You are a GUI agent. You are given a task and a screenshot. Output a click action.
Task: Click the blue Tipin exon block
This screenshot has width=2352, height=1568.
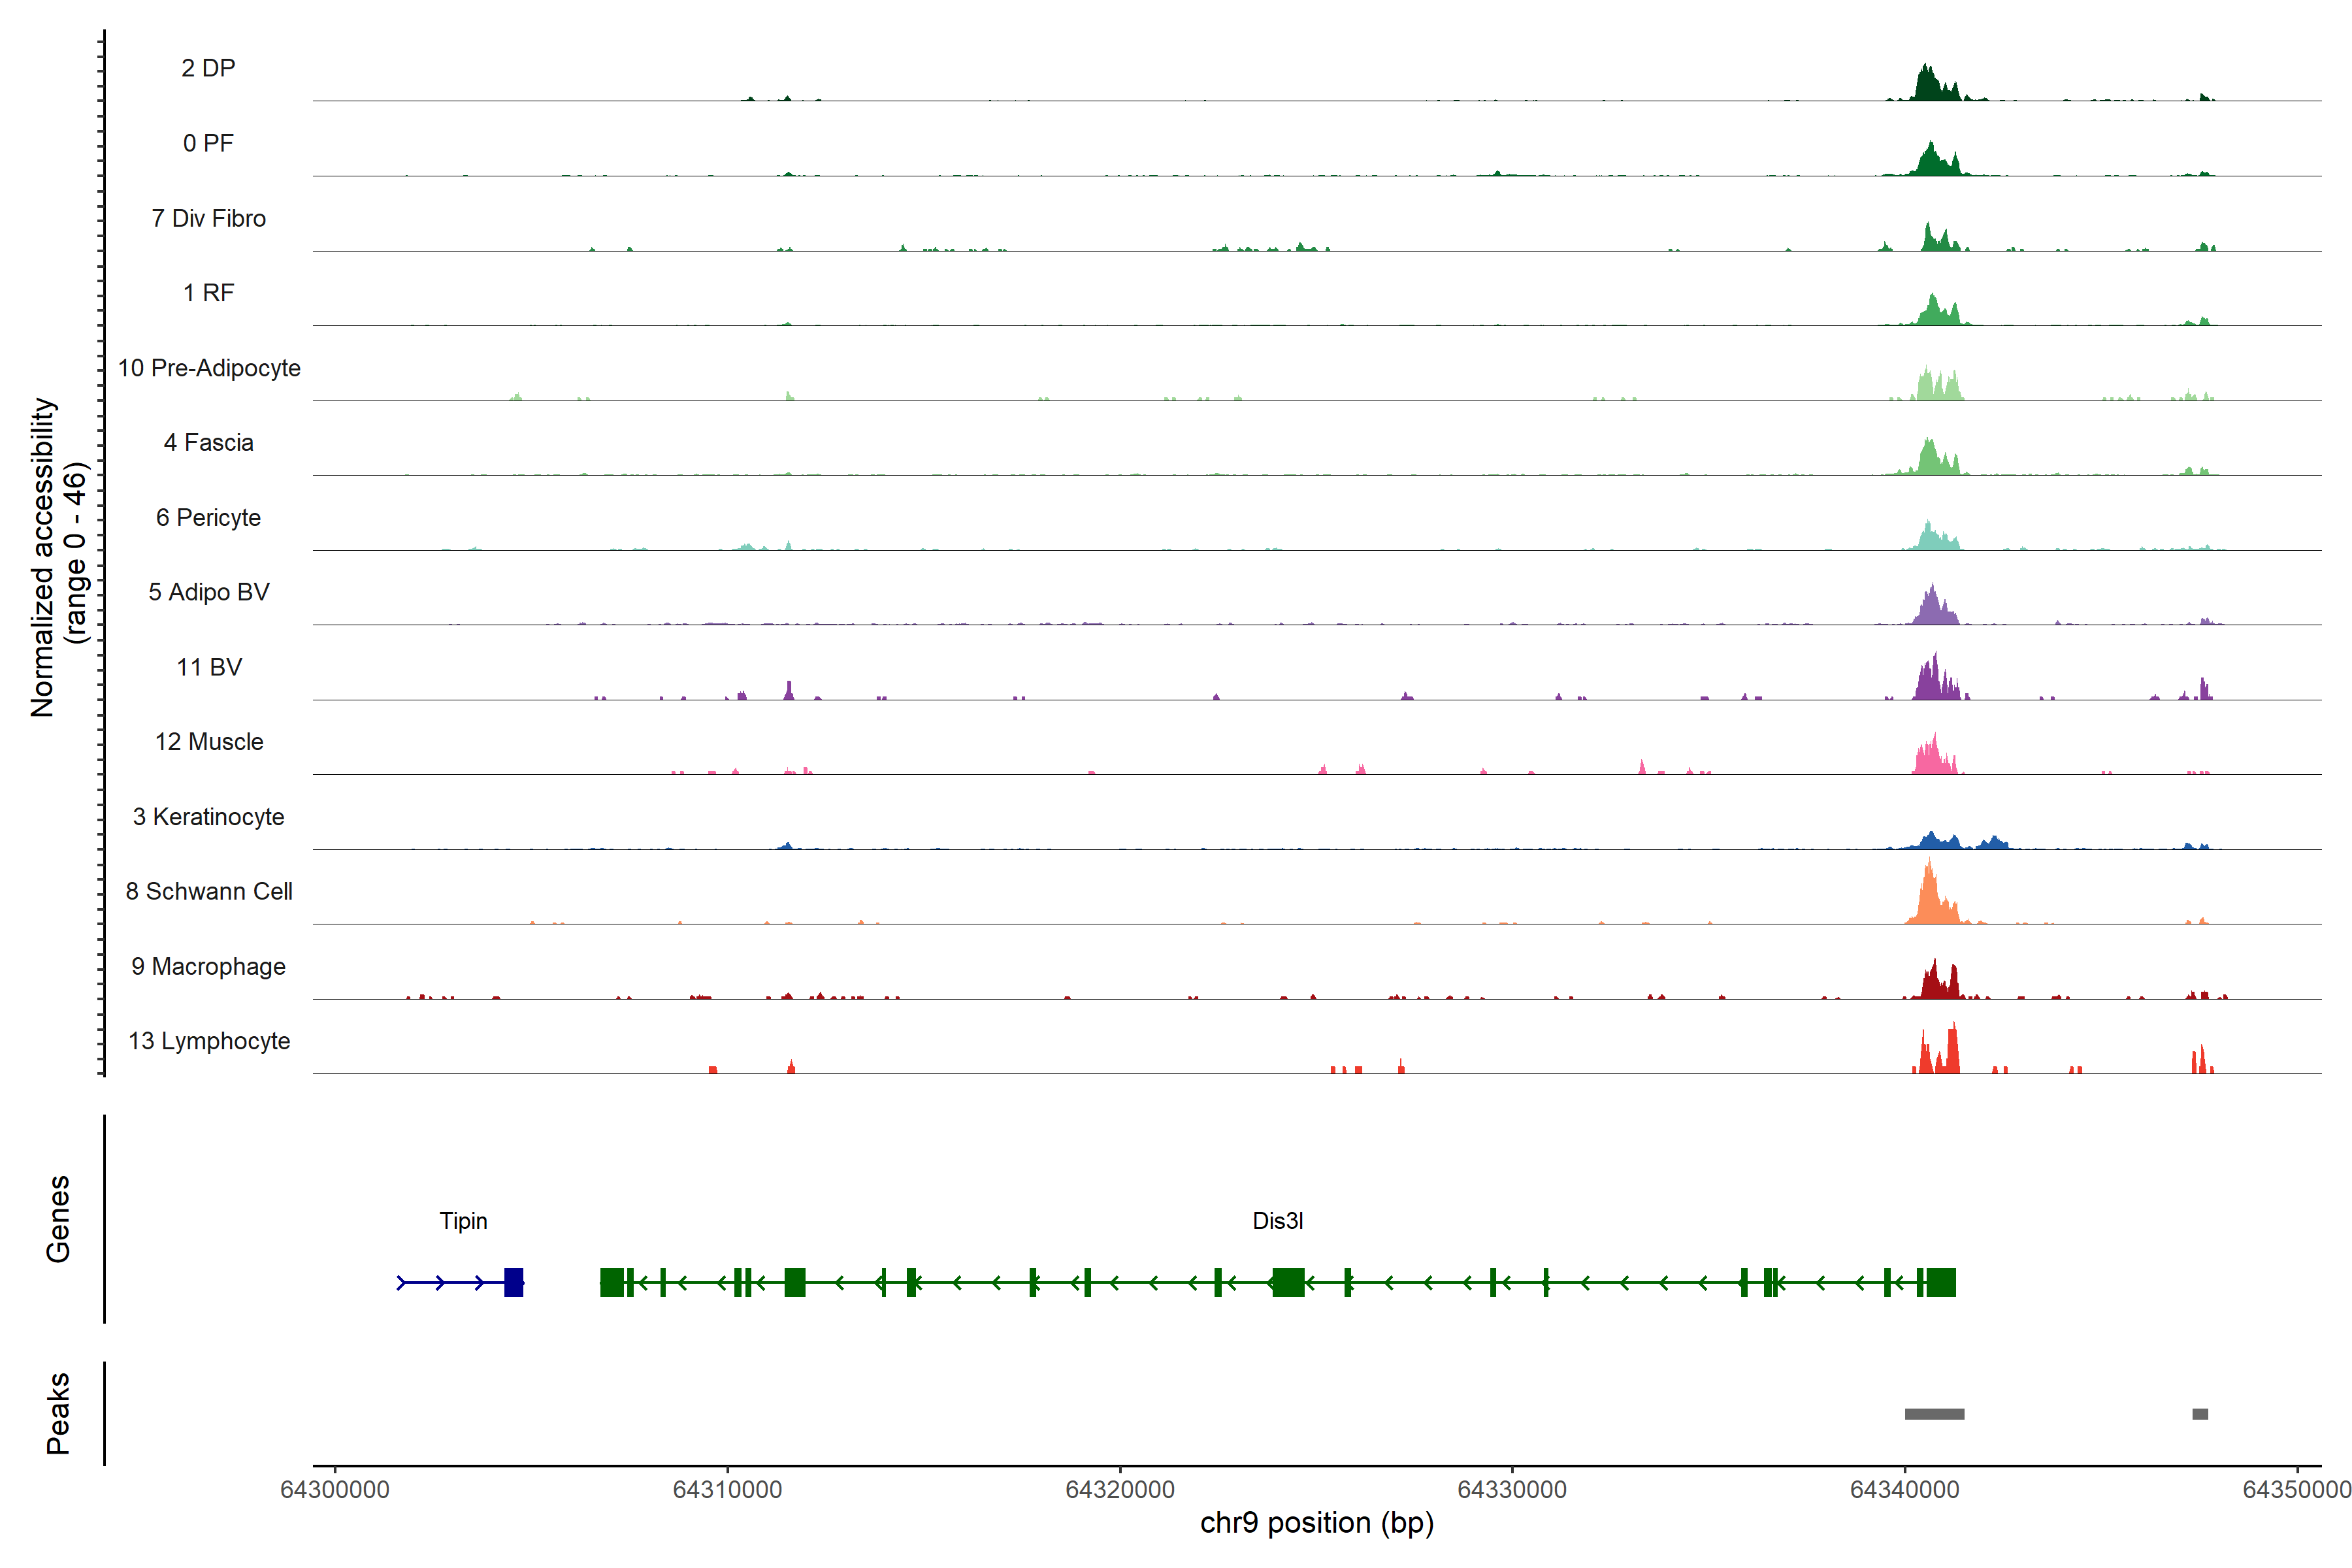pyautogui.click(x=513, y=1282)
